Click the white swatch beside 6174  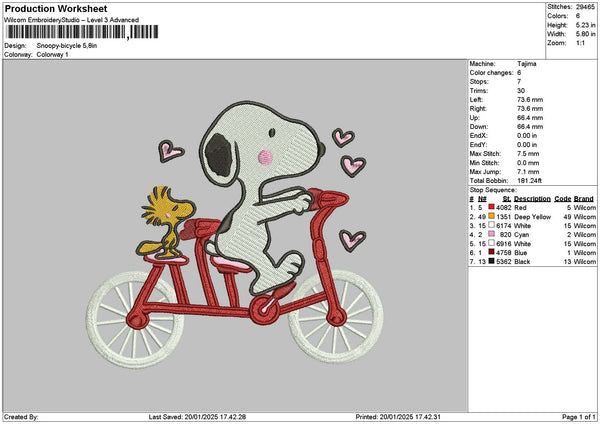491,225
